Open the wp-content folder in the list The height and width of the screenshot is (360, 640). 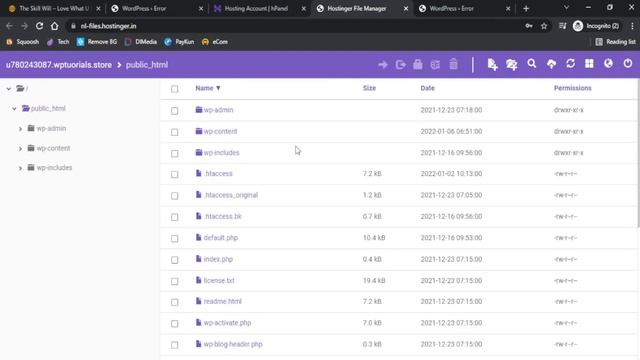220,131
